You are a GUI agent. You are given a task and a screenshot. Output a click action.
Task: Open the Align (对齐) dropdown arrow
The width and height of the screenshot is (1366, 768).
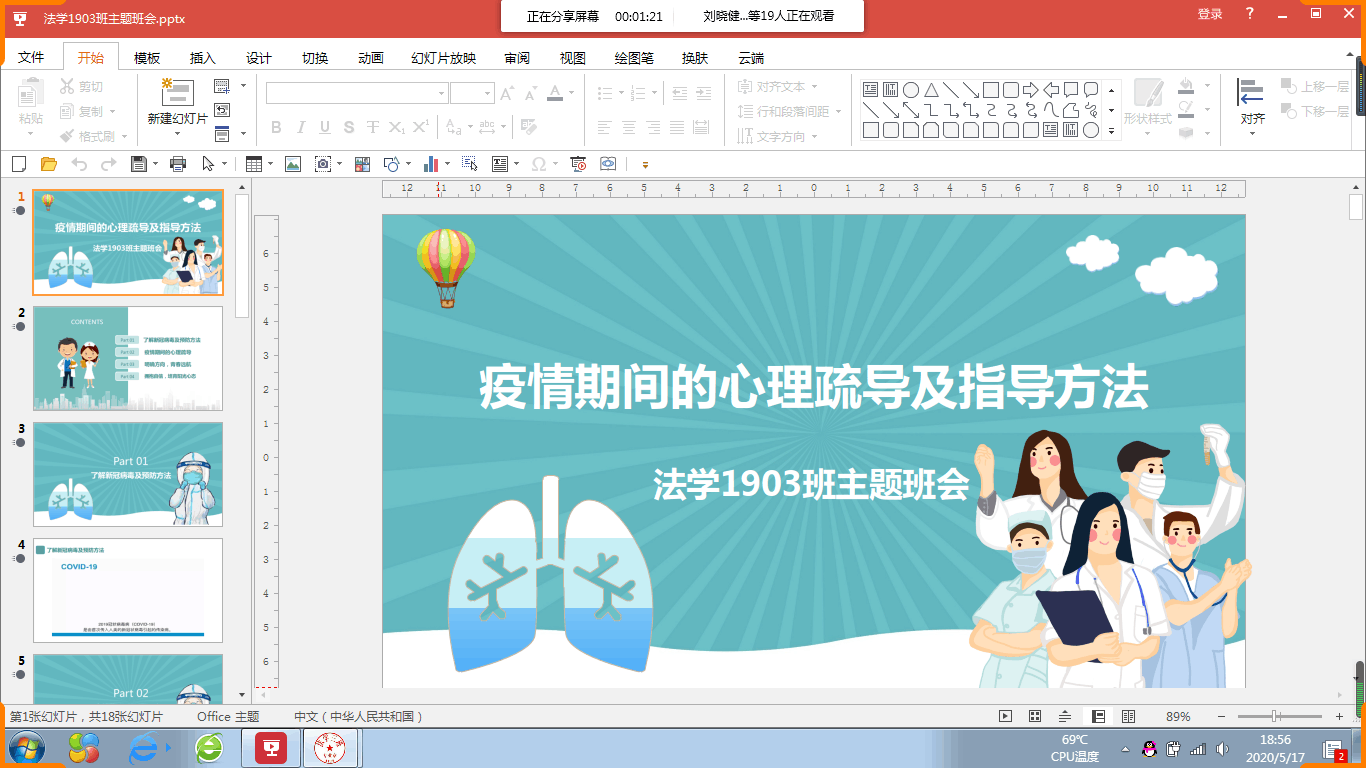click(1251, 133)
